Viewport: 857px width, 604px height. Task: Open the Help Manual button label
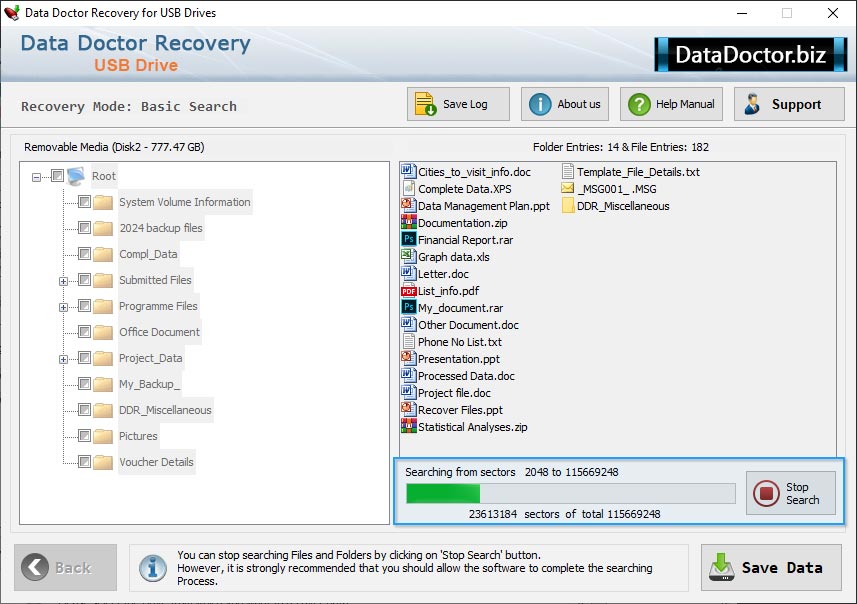click(x=685, y=104)
